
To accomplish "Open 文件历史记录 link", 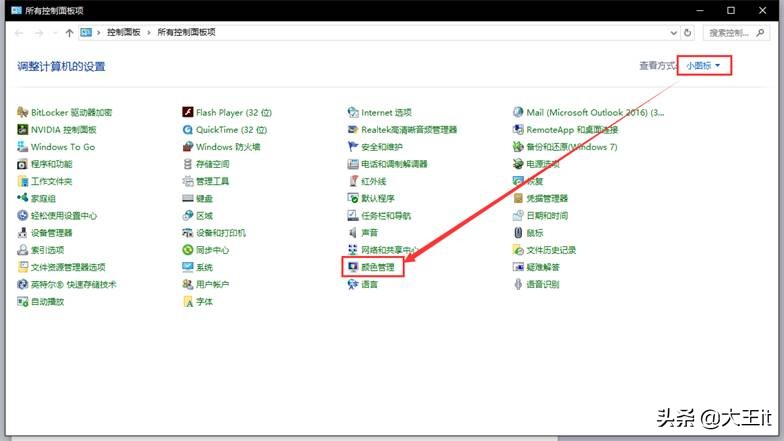I will pyautogui.click(x=551, y=250).
